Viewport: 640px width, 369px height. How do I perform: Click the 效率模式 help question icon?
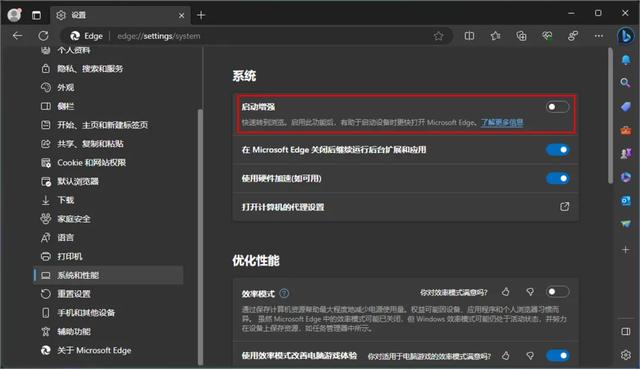click(284, 293)
